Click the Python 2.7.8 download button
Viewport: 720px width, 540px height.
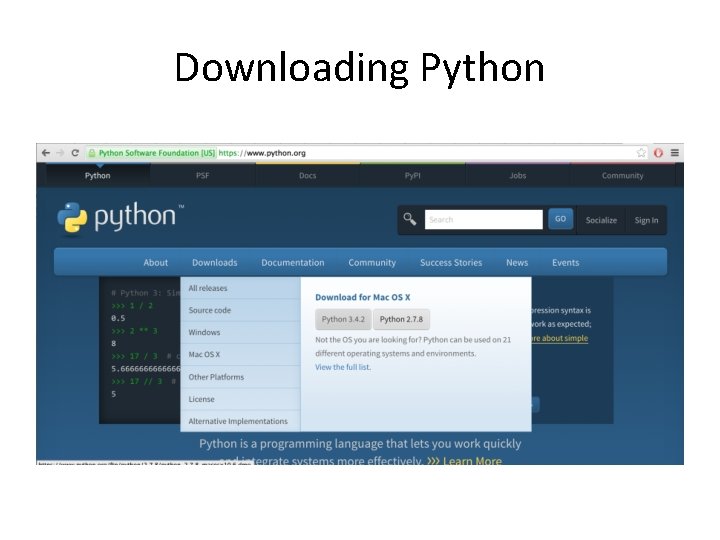[401, 319]
